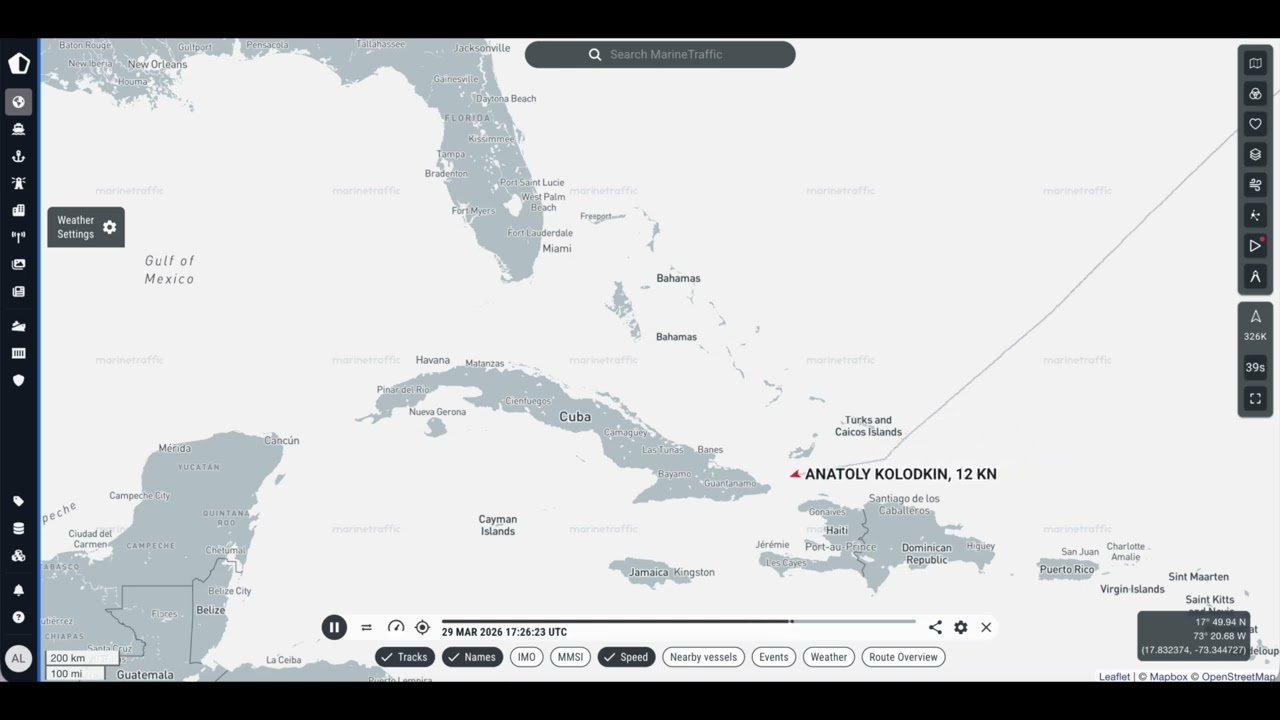Open the map type icon in right toolbar

(x=1255, y=63)
